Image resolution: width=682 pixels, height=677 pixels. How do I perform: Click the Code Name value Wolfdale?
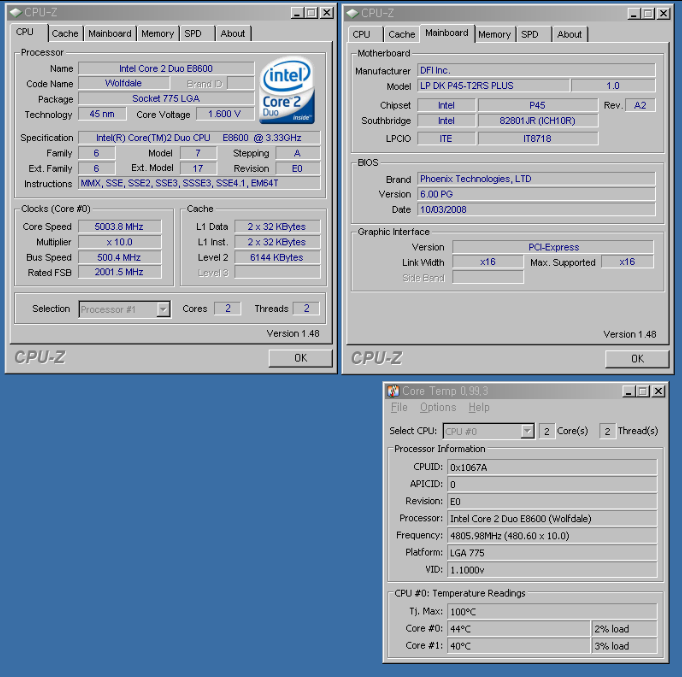coord(124,83)
